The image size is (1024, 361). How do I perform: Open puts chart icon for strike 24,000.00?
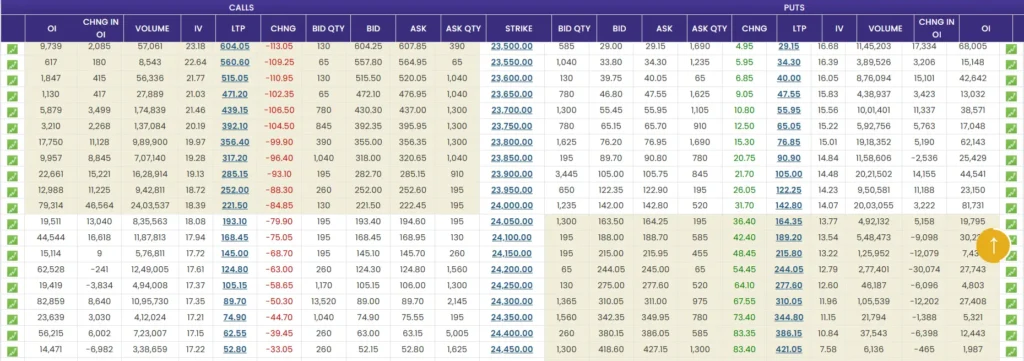1011,208
